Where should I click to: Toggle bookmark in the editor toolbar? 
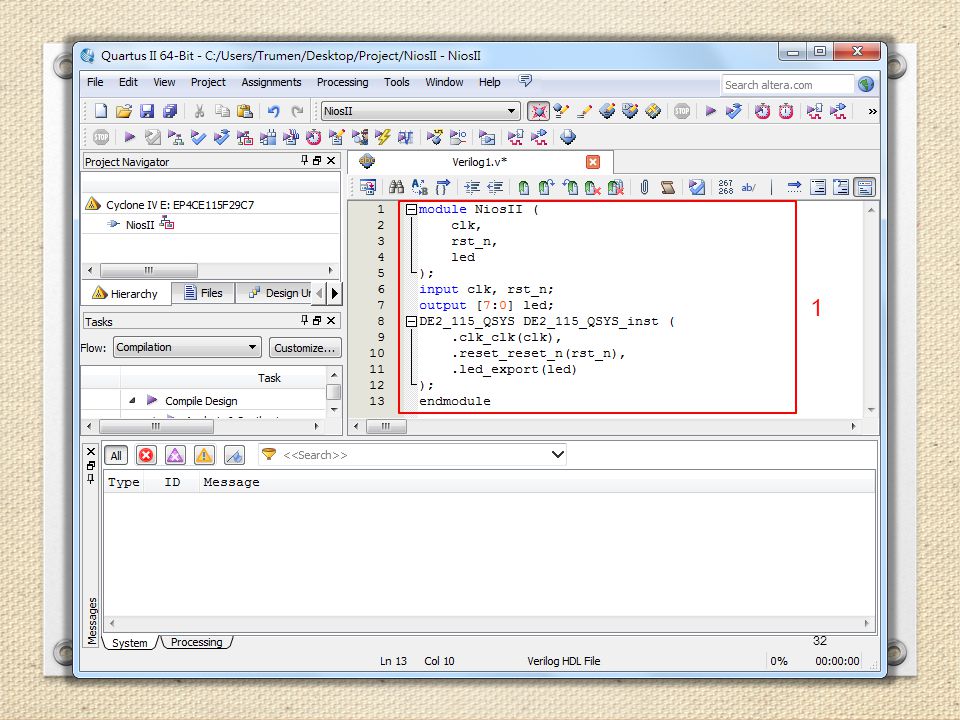pos(523,187)
